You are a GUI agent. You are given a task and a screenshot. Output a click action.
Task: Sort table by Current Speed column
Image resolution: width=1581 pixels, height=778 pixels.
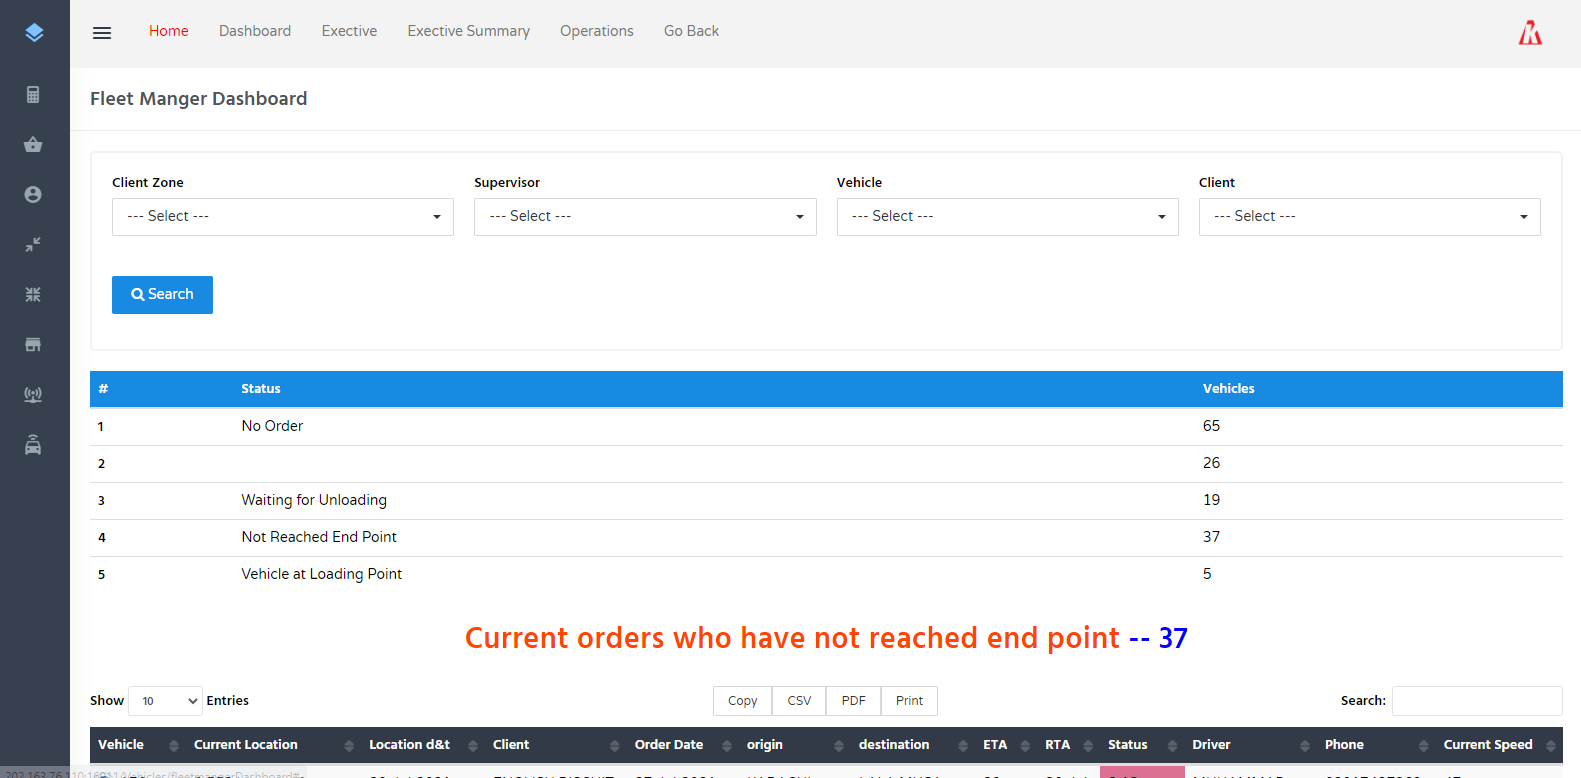click(x=1499, y=745)
